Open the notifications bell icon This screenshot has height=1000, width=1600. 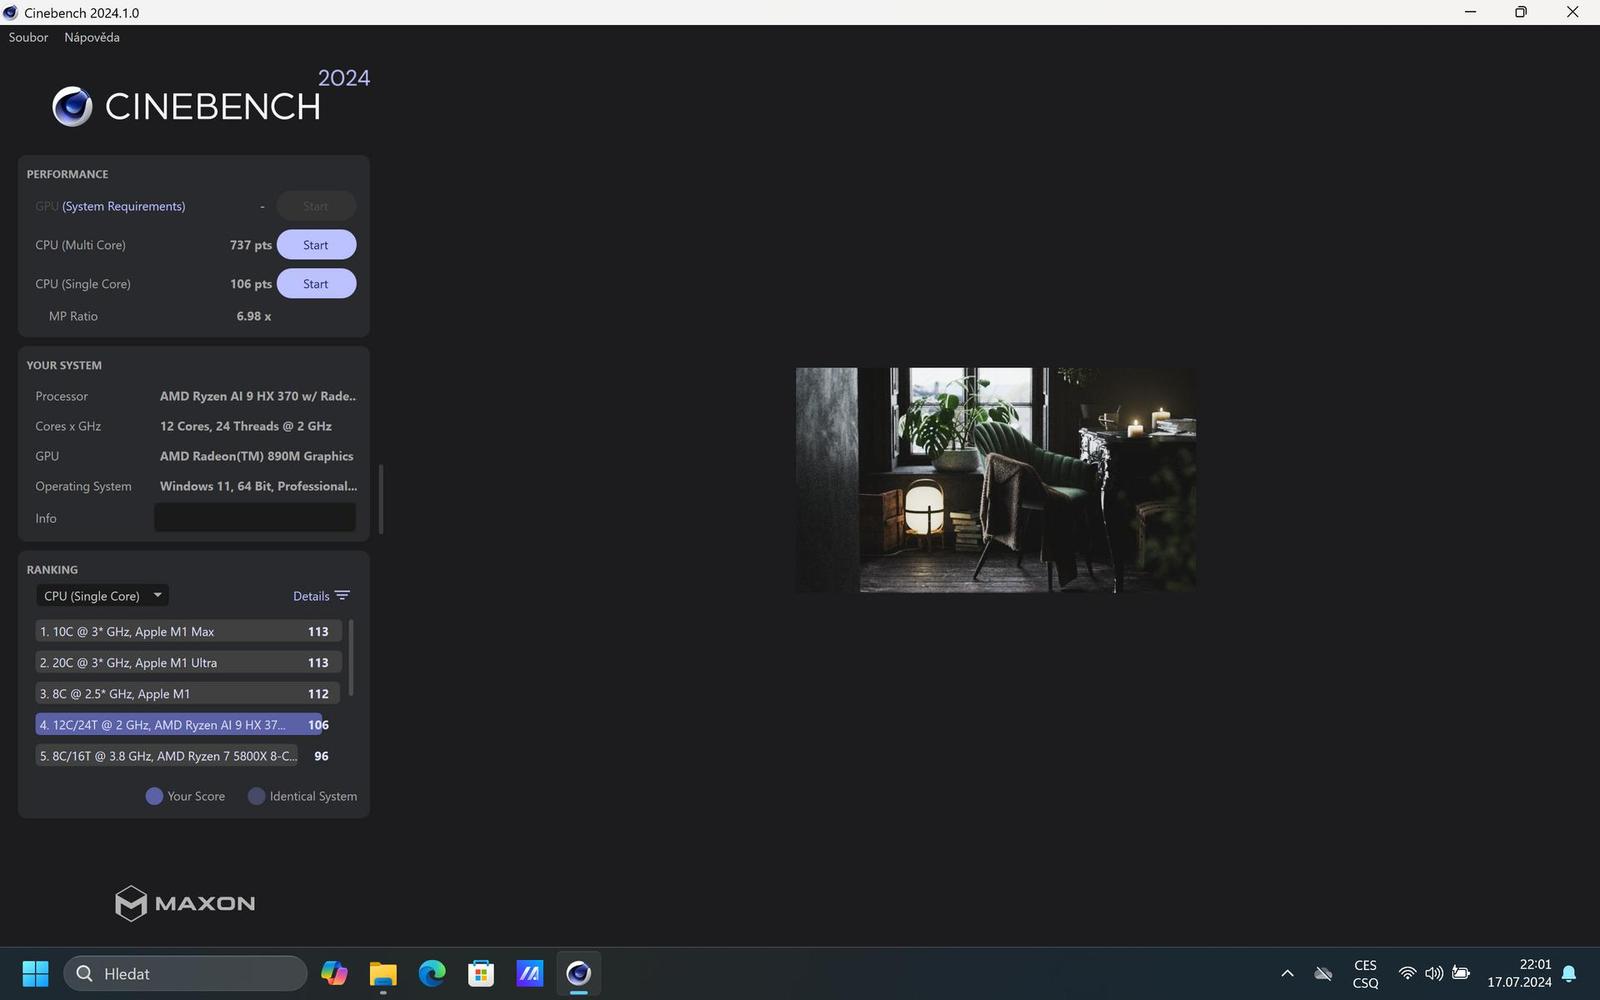point(1569,973)
